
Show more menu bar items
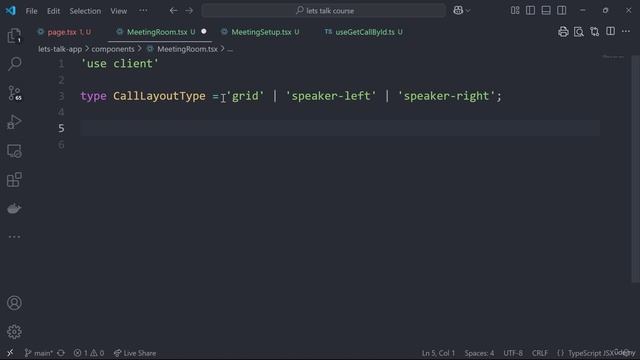[x=143, y=11]
